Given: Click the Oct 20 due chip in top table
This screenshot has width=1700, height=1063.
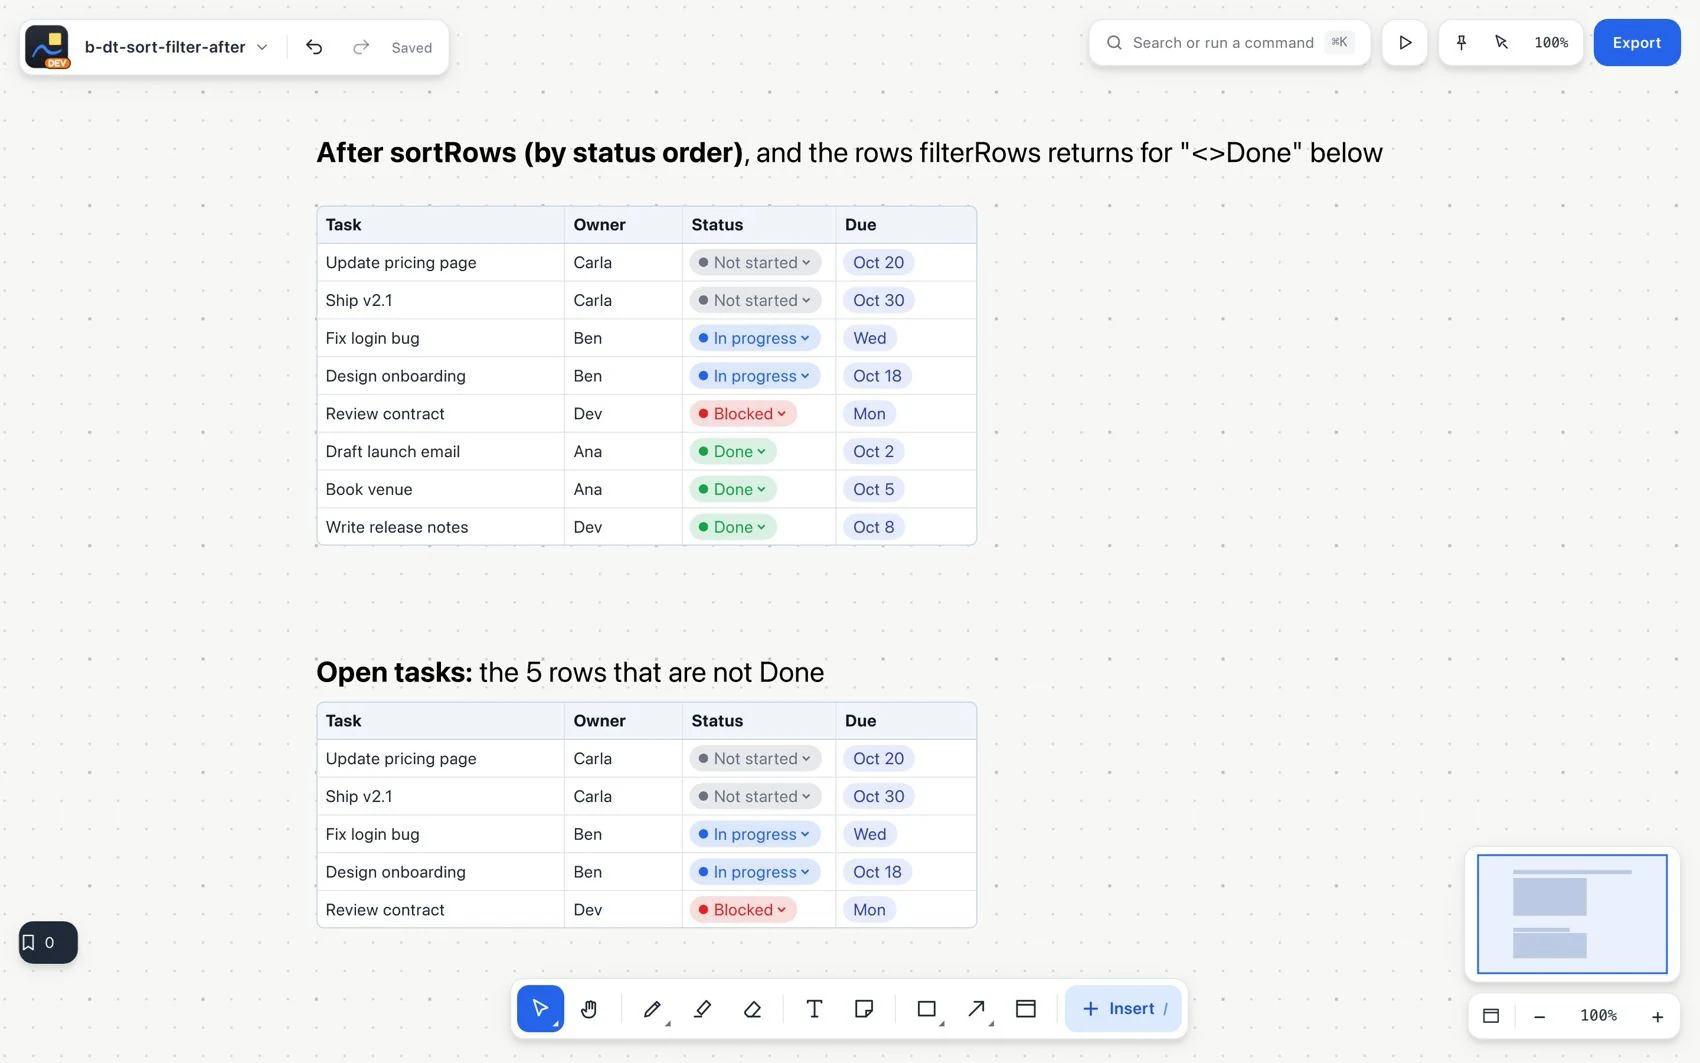Looking at the screenshot, I should click(x=878, y=262).
